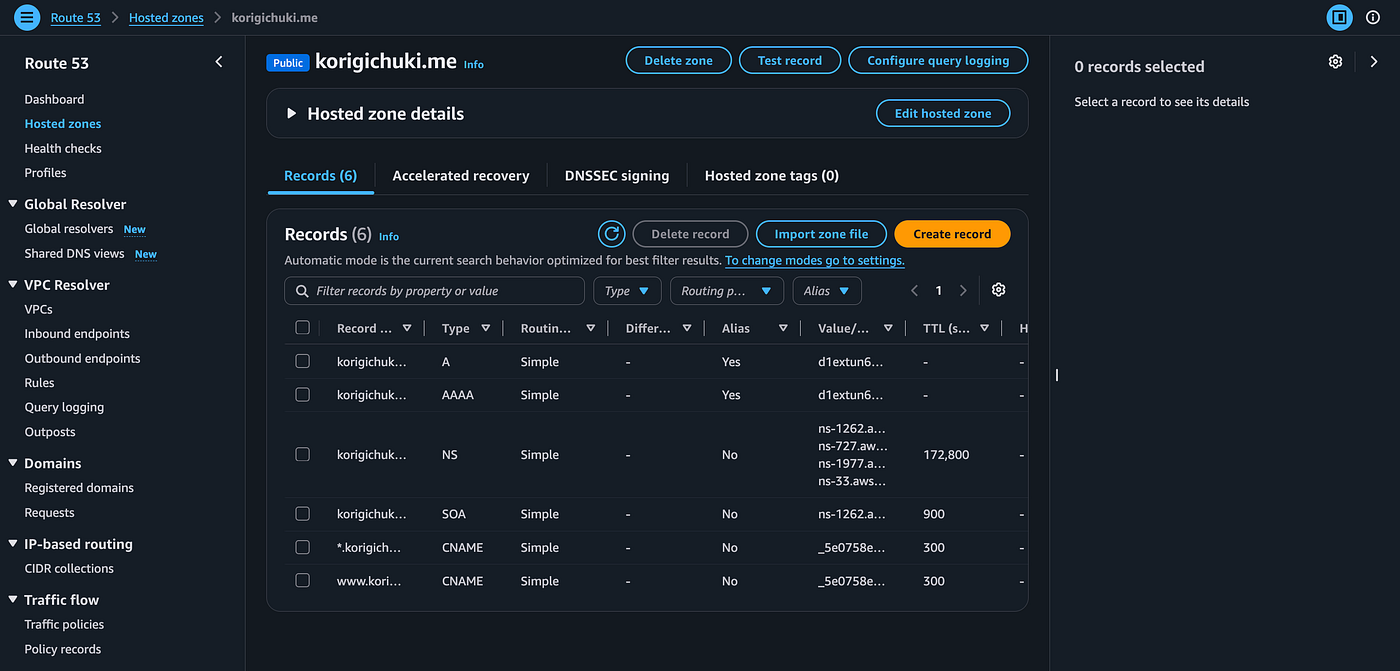Open records table preferences gear
This screenshot has height=671, width=1400.
click(998, 290)
